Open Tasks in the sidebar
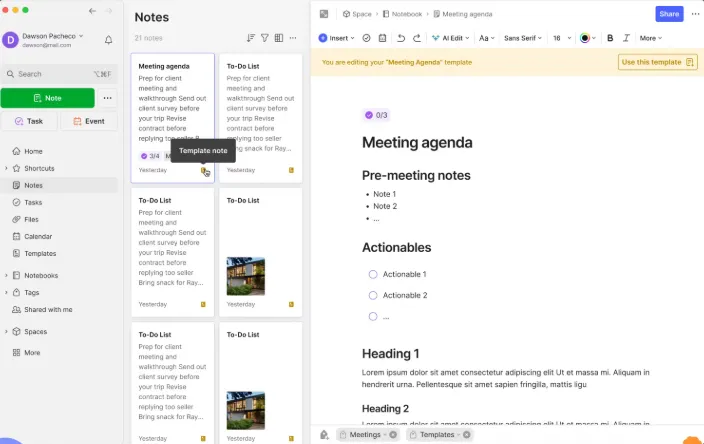This screenshot has width=704, height=444. [x=33, y=202]
